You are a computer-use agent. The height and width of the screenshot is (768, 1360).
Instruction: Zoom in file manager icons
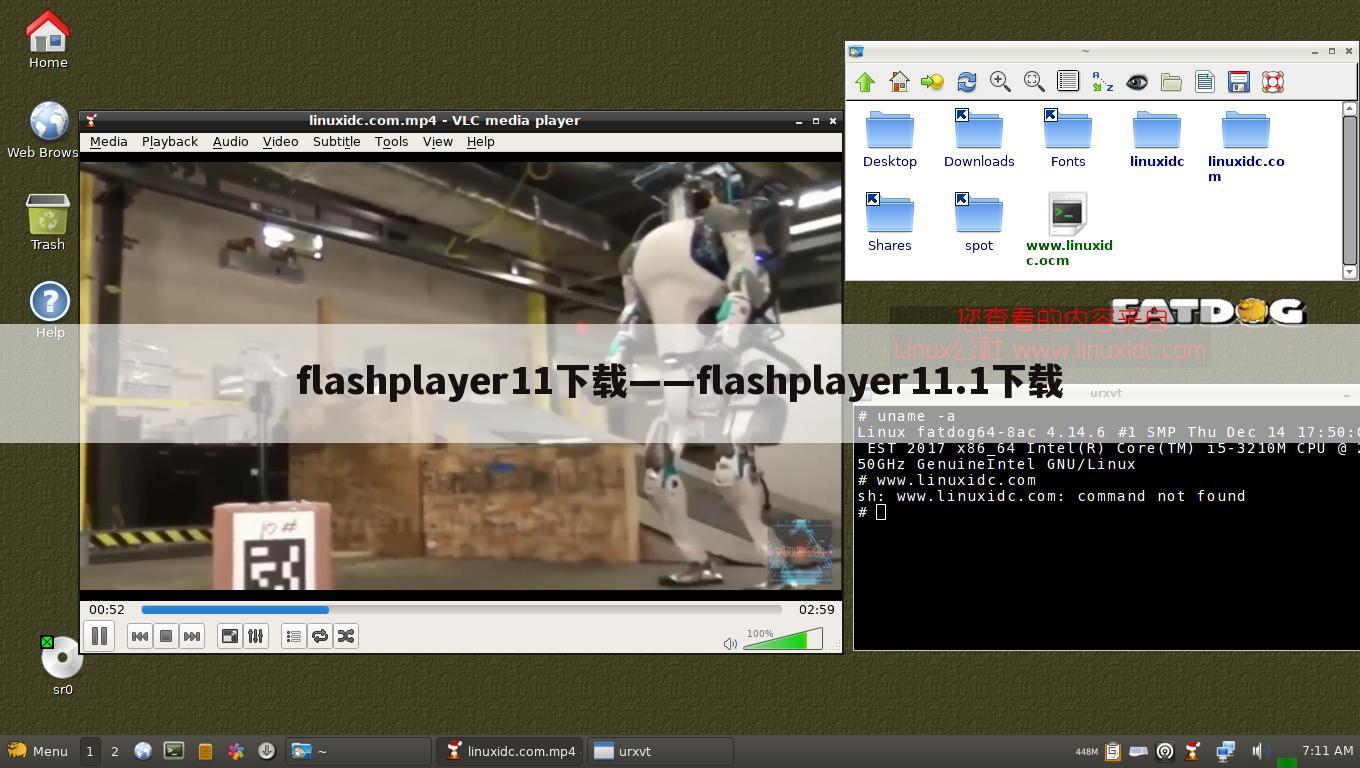[x=1000, y=82]
